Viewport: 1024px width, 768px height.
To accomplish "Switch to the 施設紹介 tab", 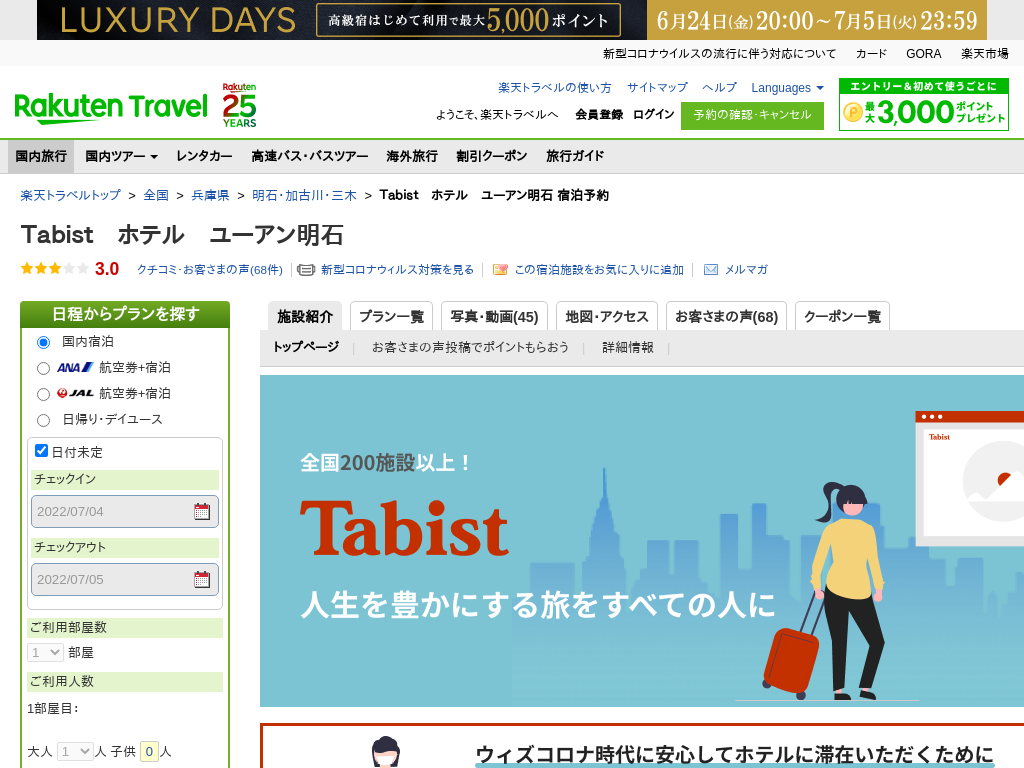I will (x=305, y=317).
